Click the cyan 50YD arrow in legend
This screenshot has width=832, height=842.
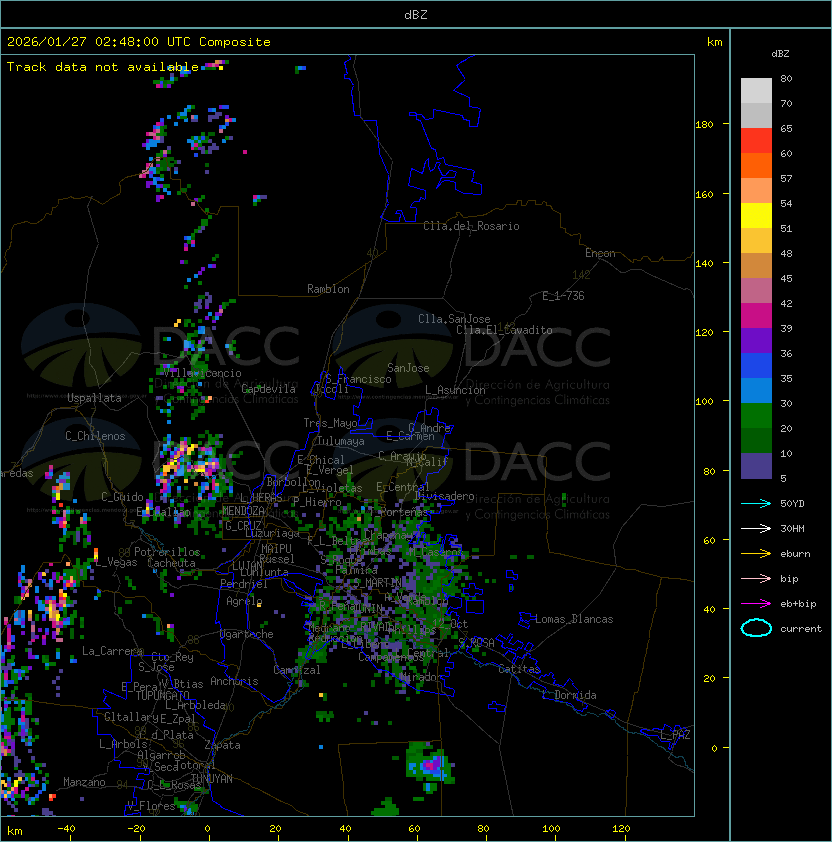(756, 503)
